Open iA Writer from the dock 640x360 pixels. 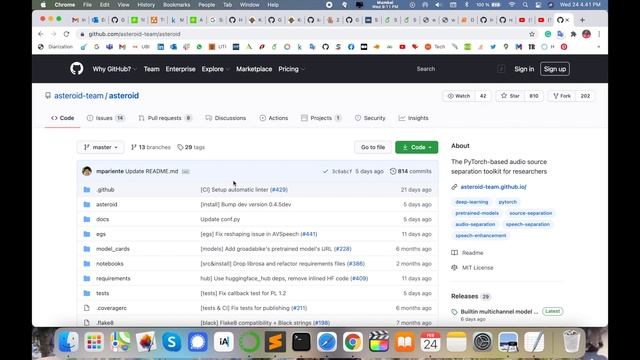coord(224,341)
